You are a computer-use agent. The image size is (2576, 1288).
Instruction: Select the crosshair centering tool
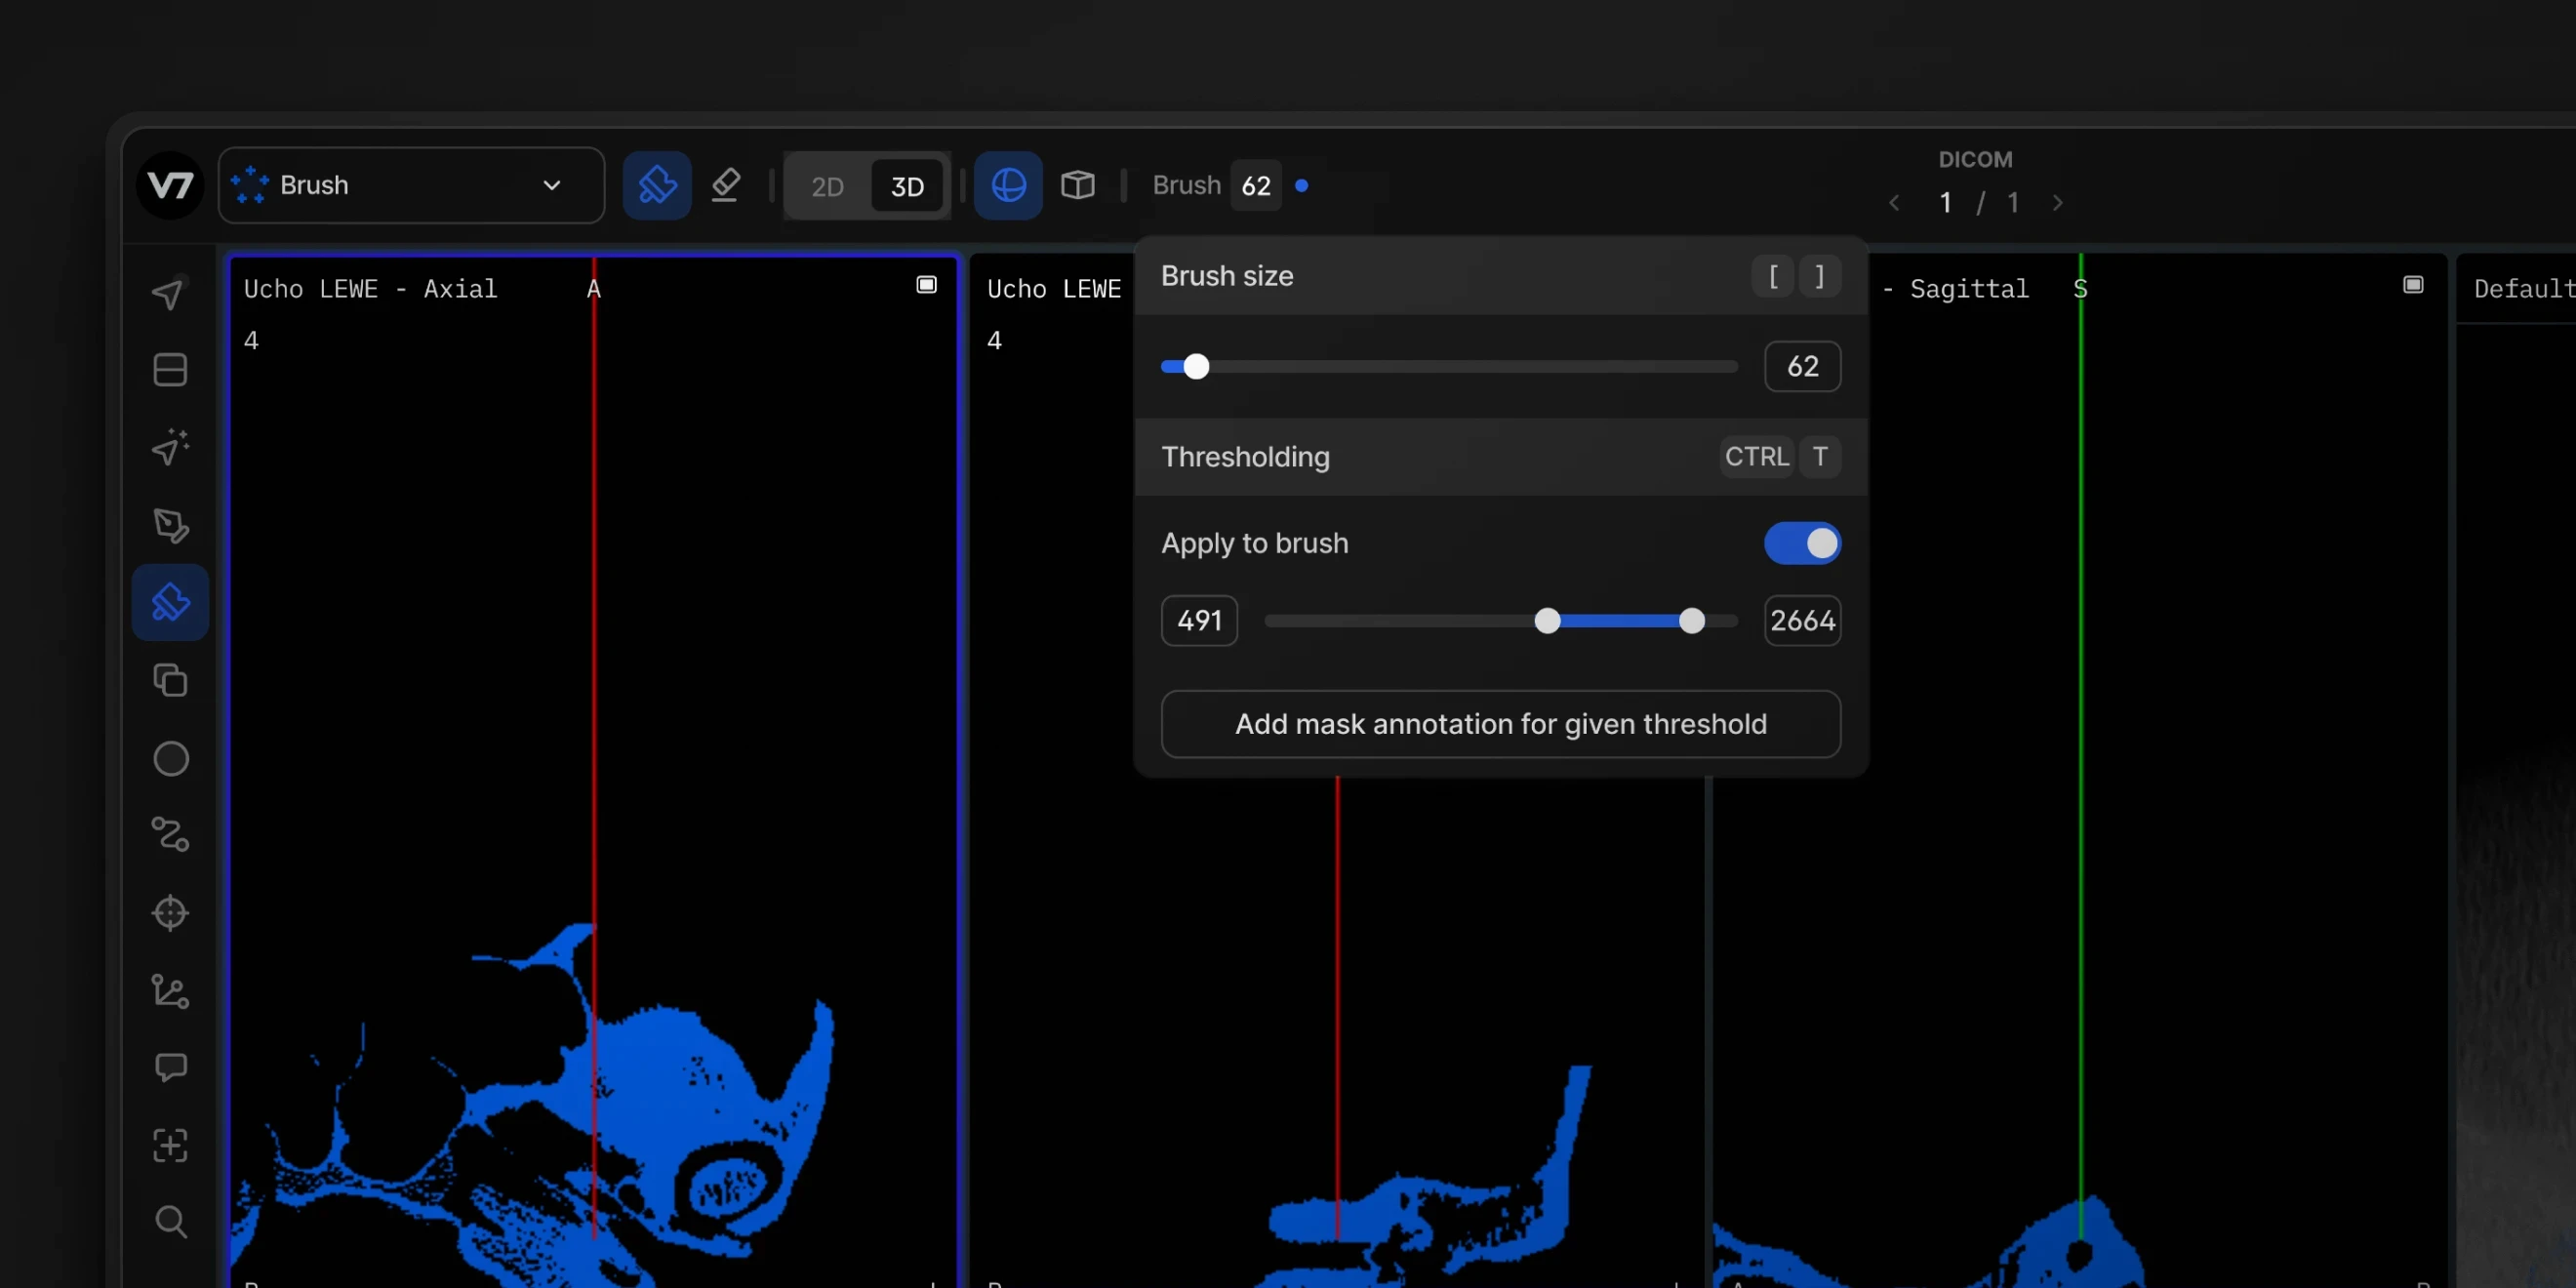[x=170, y=913]
